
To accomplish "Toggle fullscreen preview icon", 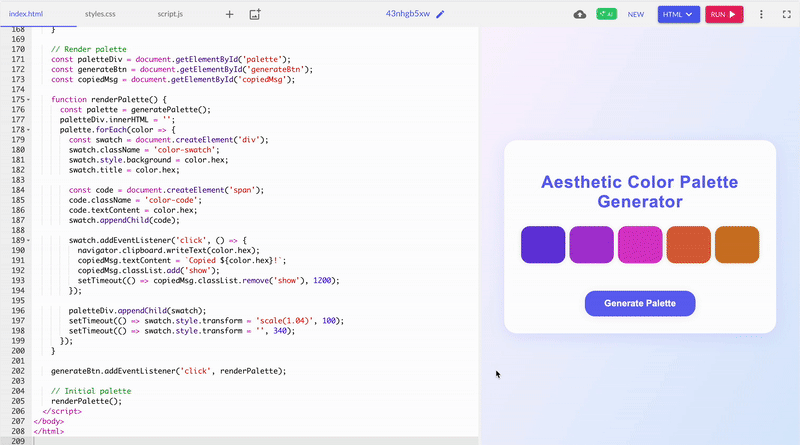I will (787, 14).
